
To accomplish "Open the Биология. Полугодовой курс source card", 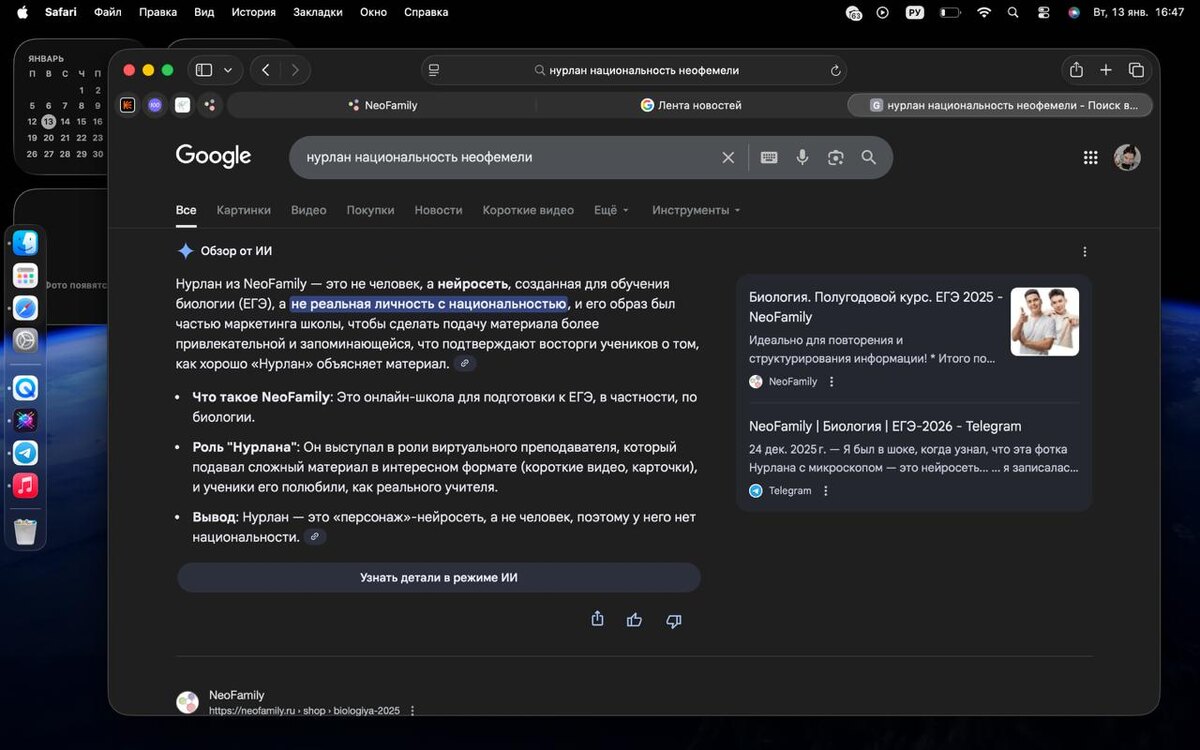I will (x=875, y=307).
